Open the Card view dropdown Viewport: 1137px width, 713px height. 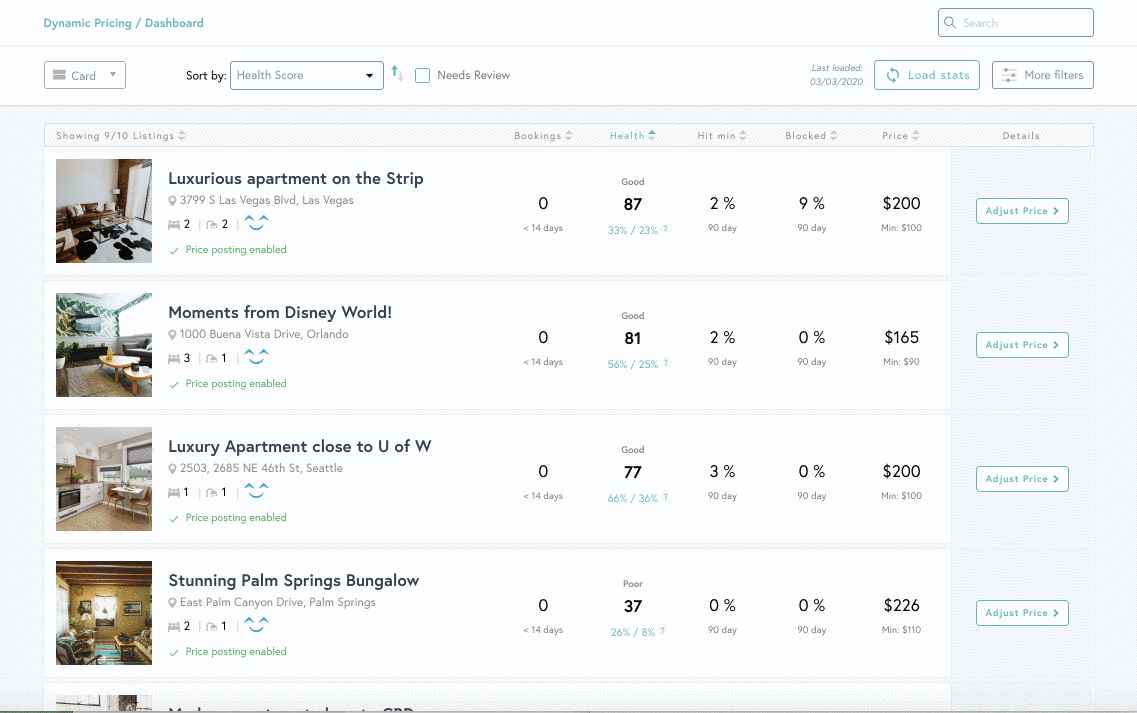coord(85,75)
